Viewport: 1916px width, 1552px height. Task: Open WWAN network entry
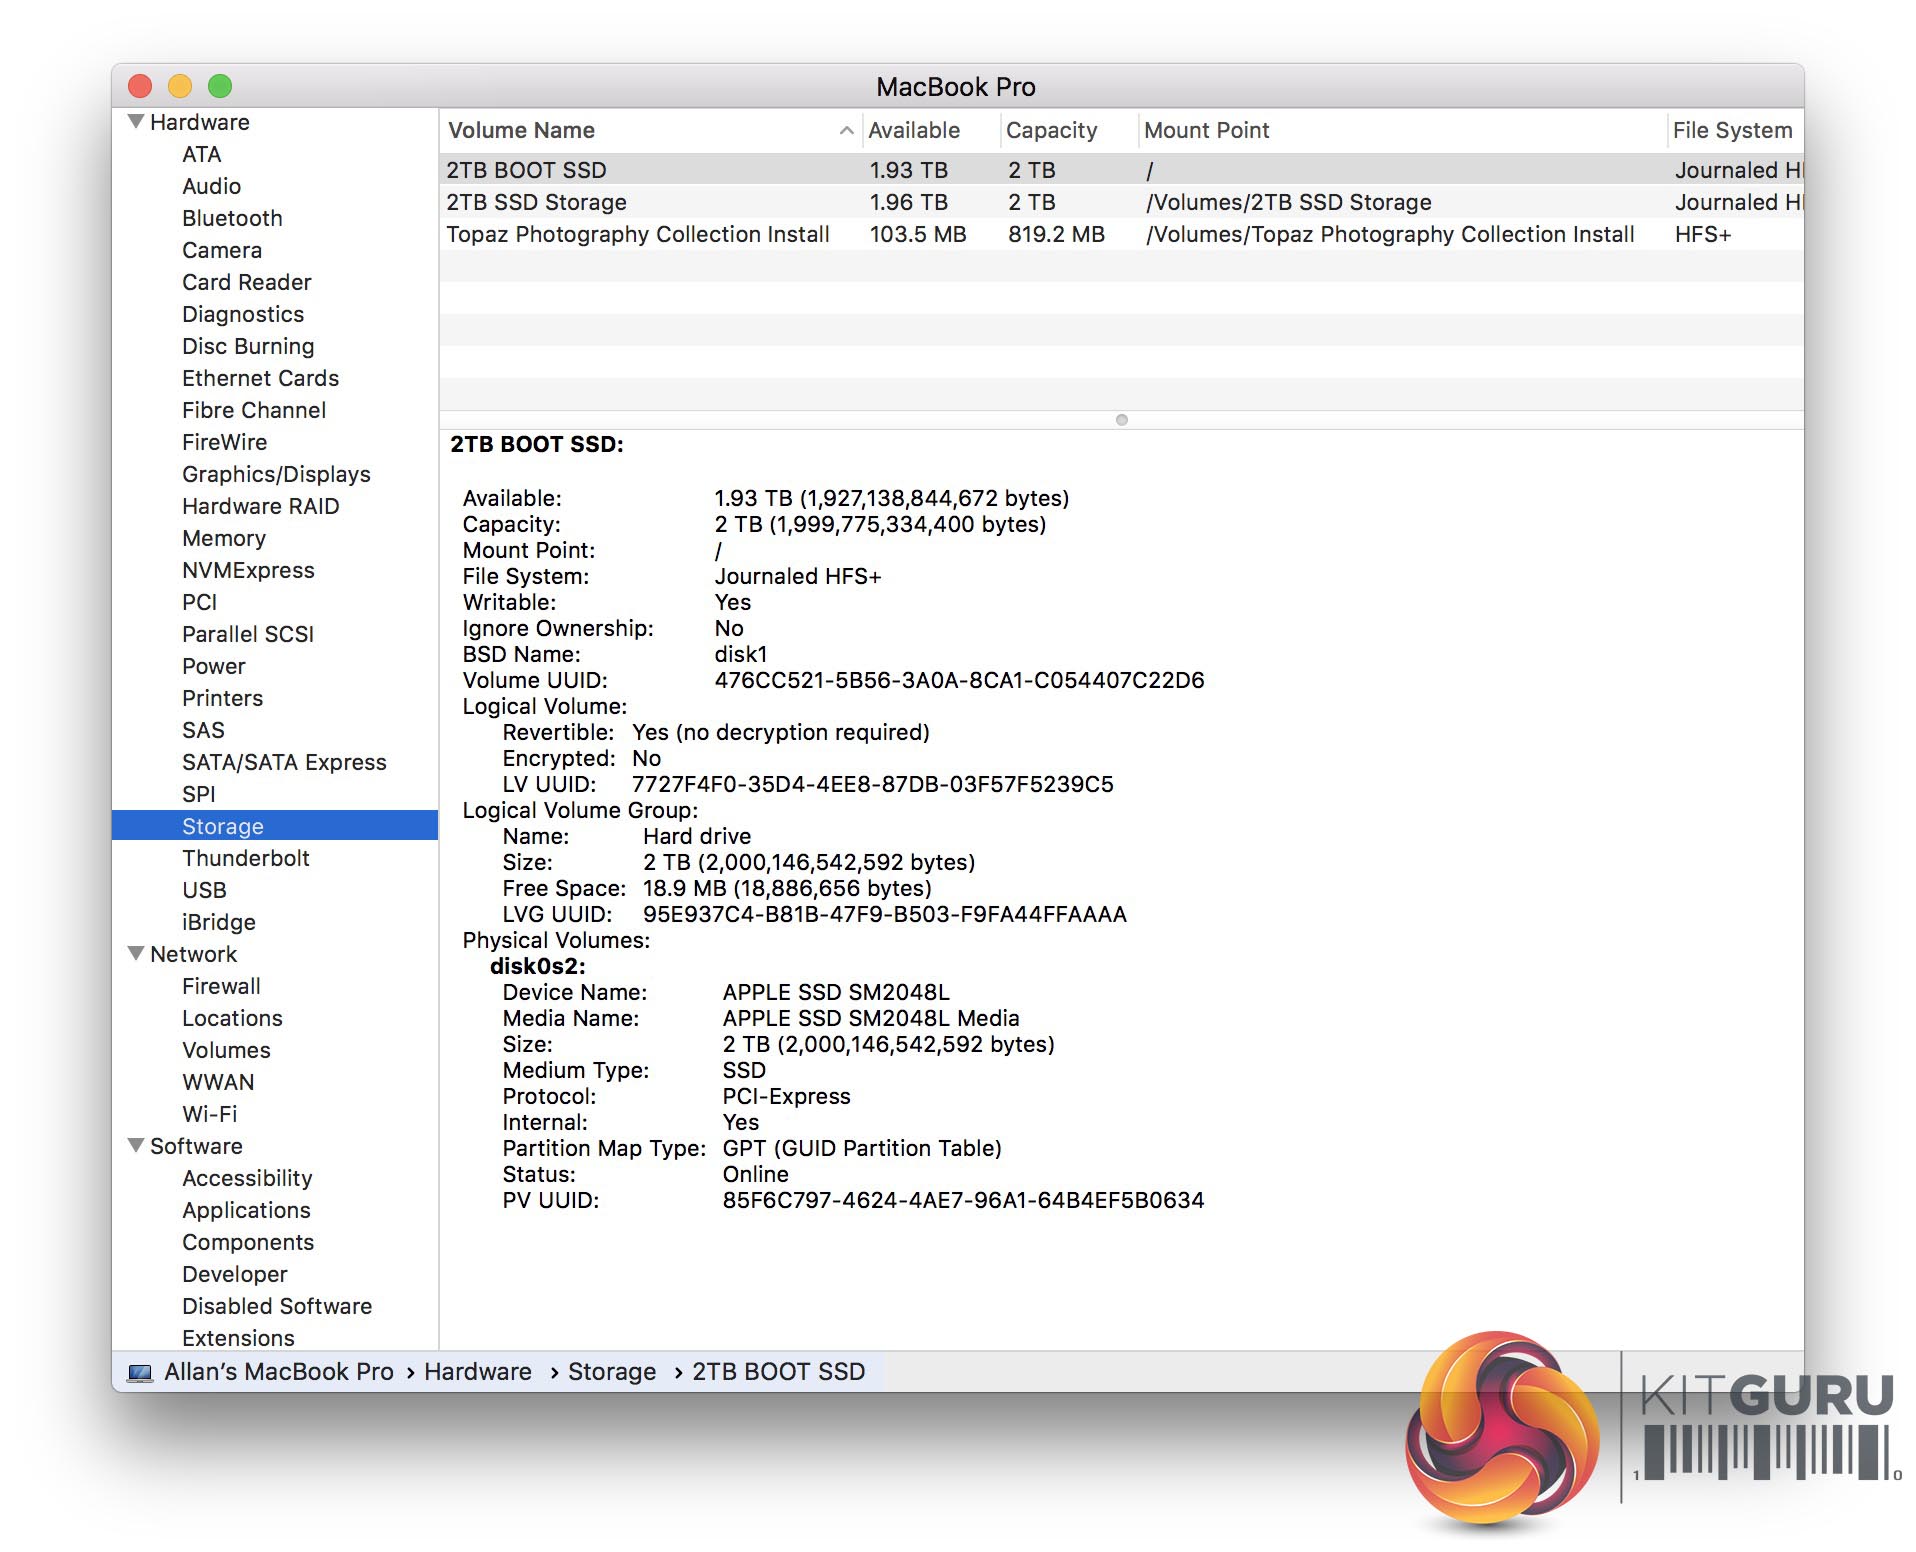[218, 1082]
